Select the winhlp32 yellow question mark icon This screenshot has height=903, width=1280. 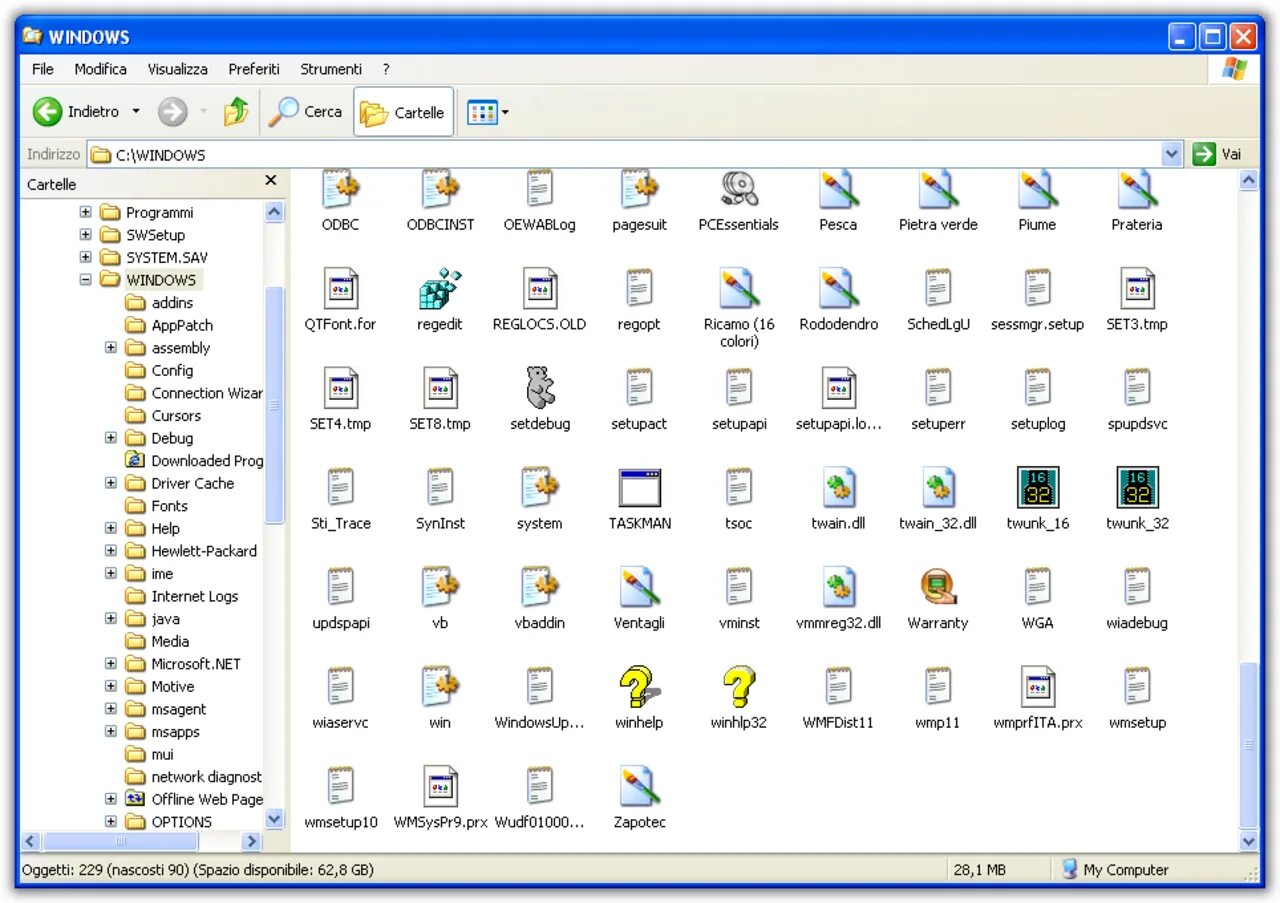click(x=738, y=687)
